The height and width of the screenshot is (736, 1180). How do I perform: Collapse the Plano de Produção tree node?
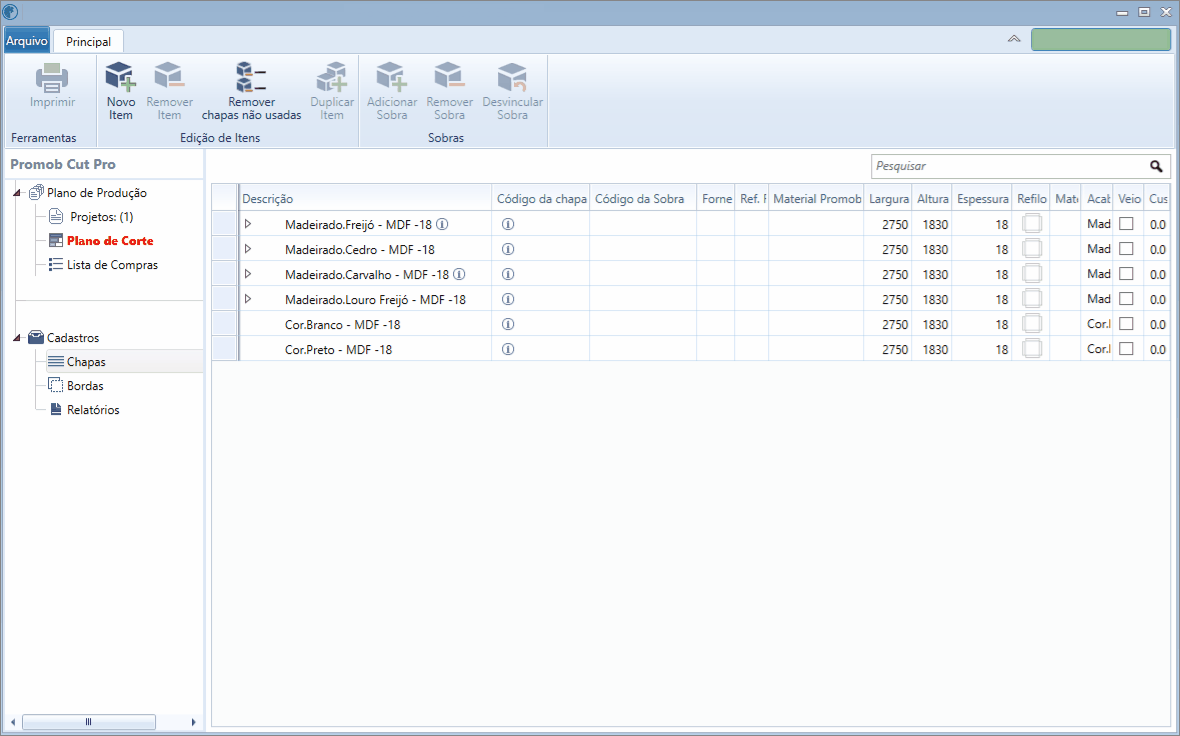[17, 193]
